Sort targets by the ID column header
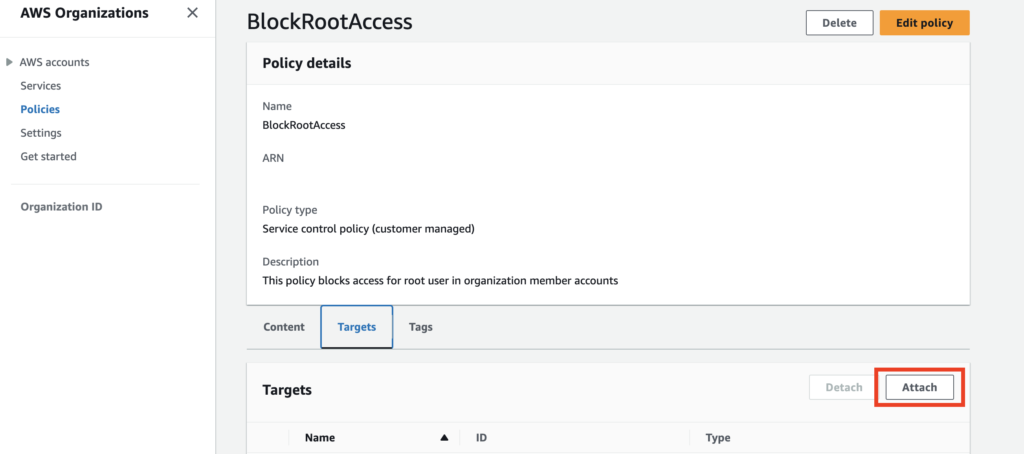Image resolution: width=1024 pixels, height=454 pixels. 481,438
